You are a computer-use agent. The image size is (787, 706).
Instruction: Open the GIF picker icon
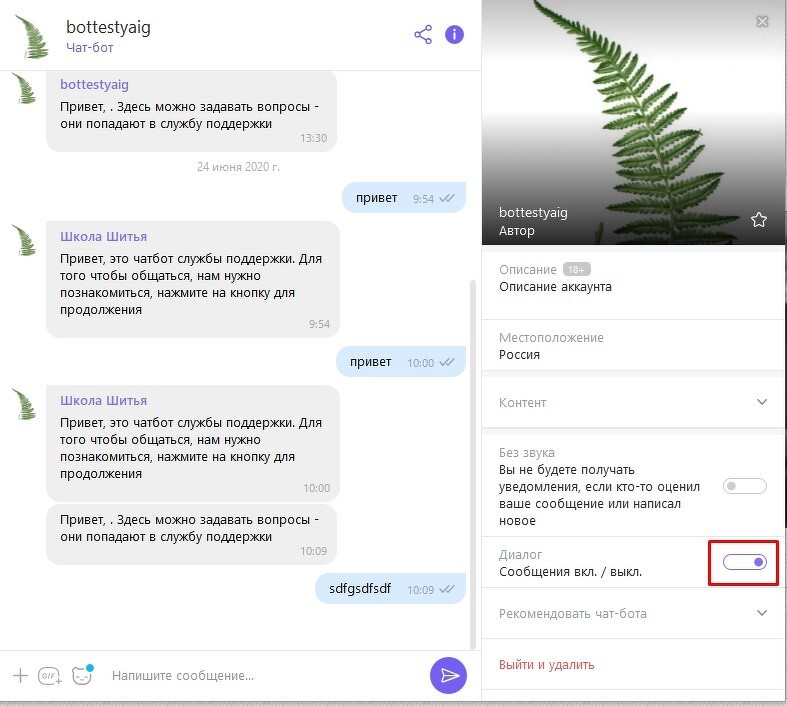(50, 675)
